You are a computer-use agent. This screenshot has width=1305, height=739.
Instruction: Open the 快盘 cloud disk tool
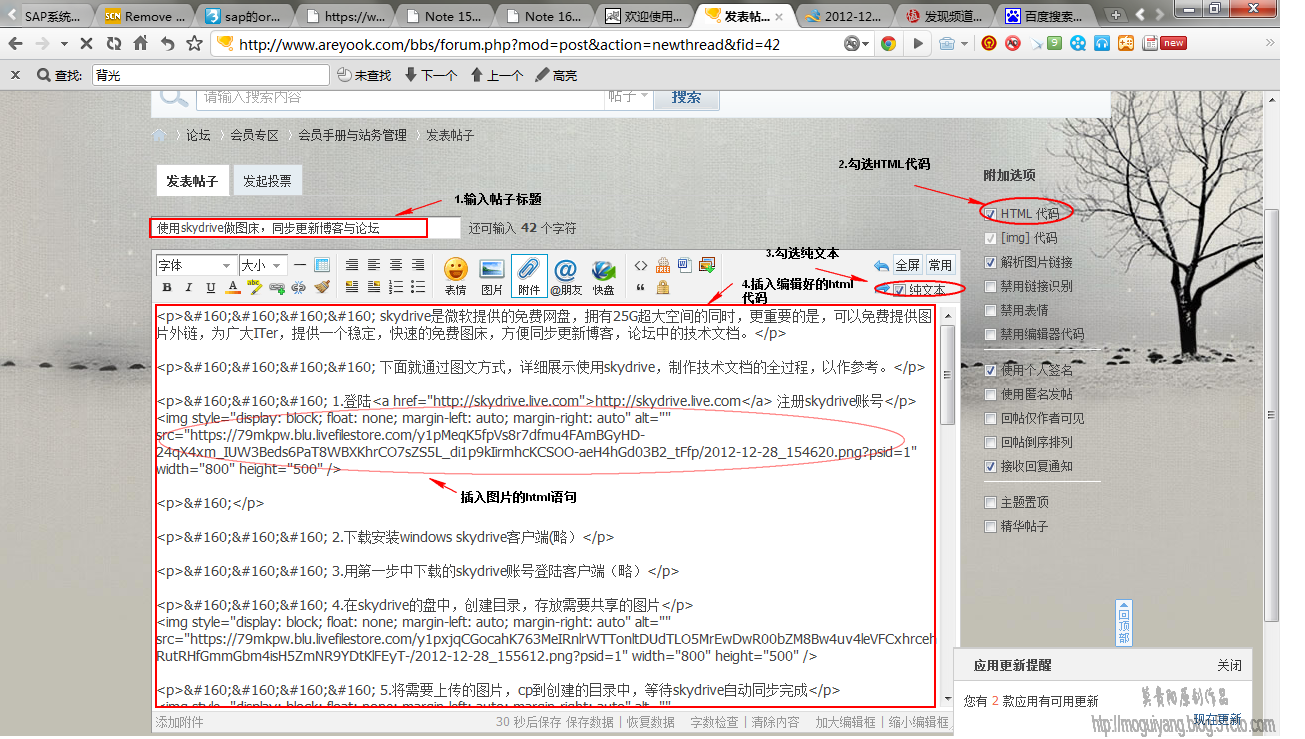(x=603, y=277)
